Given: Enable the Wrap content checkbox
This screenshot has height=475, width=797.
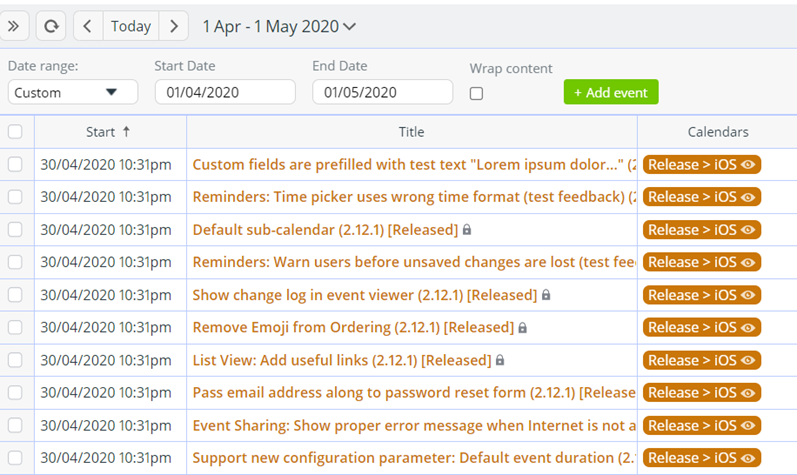Looking at the screenshot, I should tap(476, 93).
